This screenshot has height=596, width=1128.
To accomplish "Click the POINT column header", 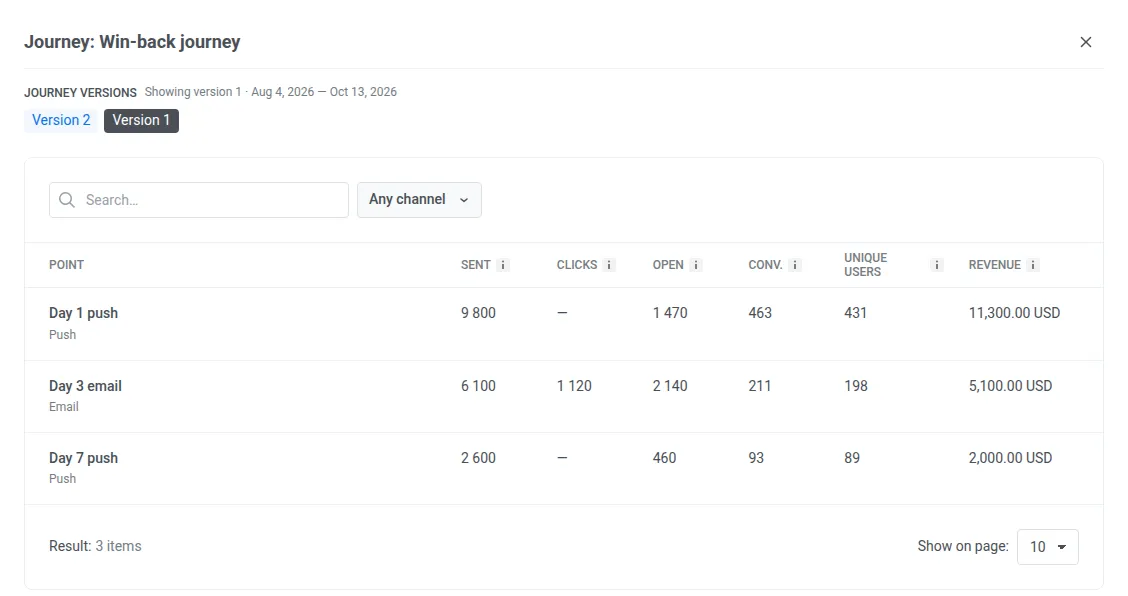I will [66, 265].
